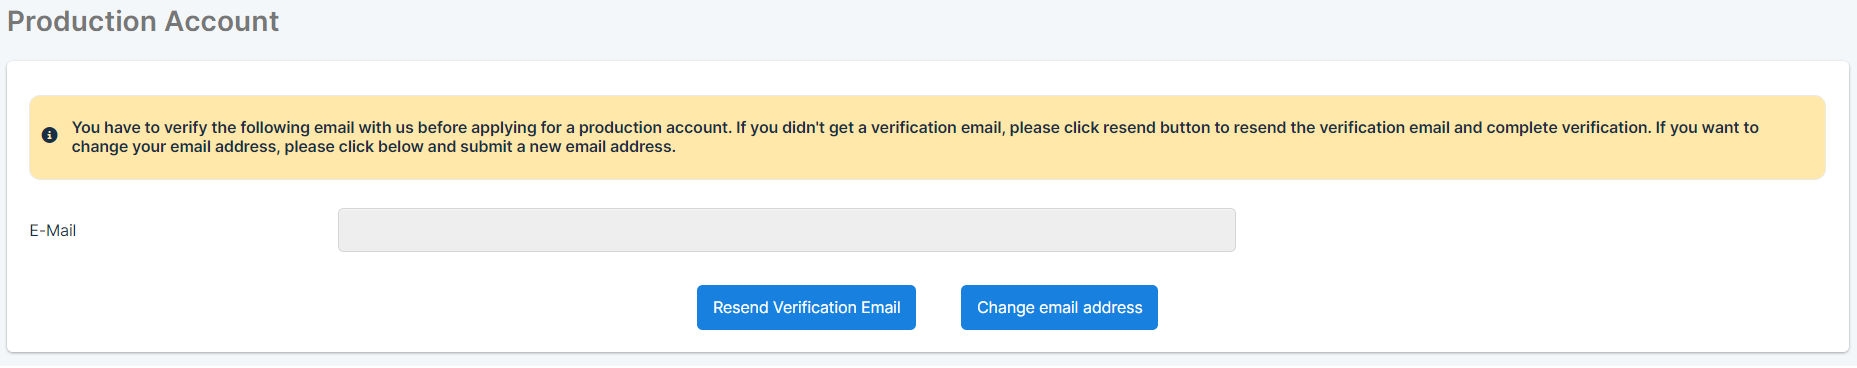Click the words "email address" on the right button

(1091, 307)
